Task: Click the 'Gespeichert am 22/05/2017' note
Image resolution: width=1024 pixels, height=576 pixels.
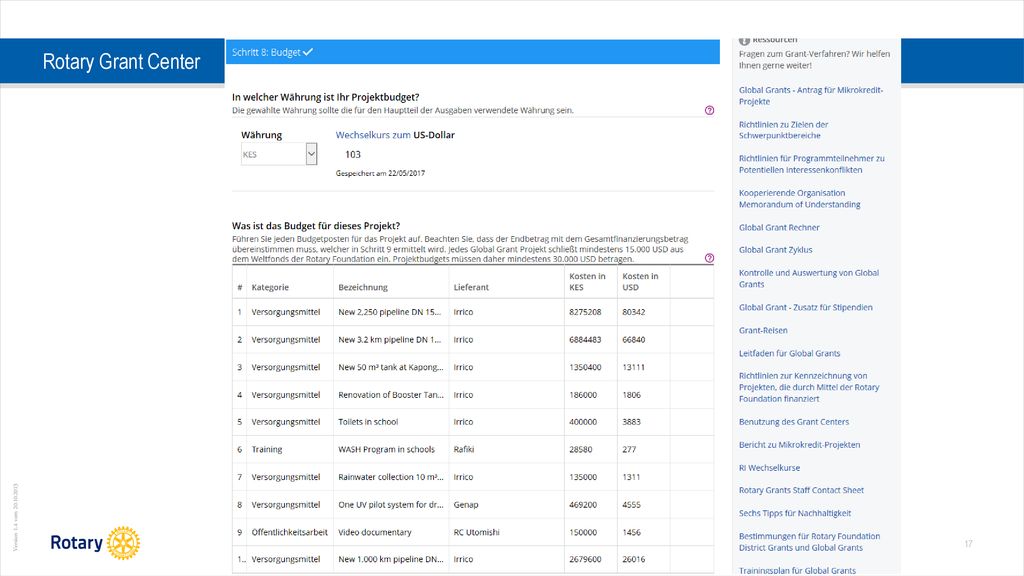Action: (x=380, y=173)
